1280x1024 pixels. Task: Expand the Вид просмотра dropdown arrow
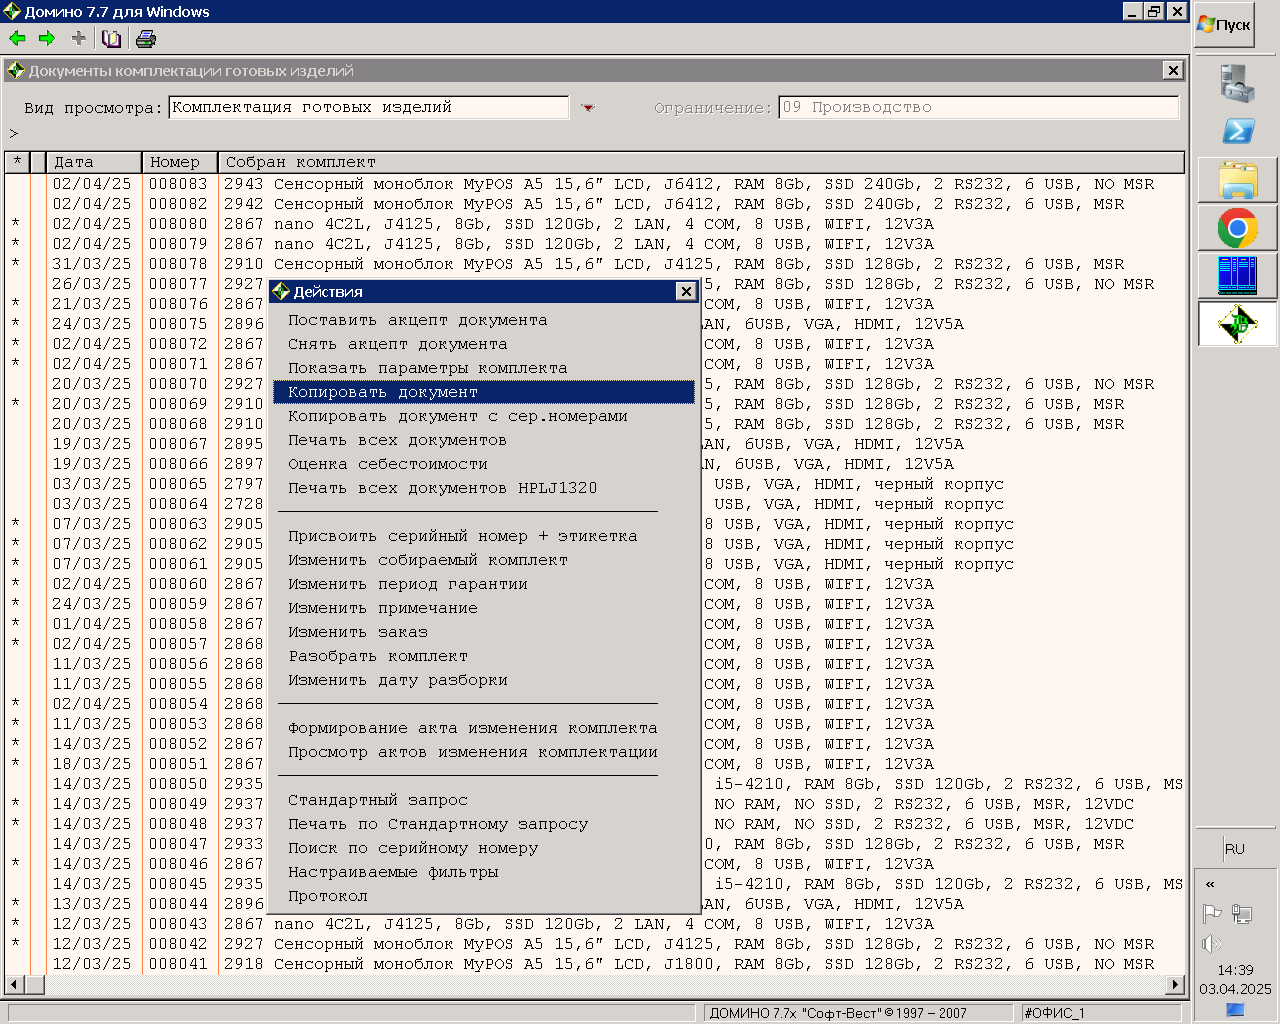pos(588,108)
